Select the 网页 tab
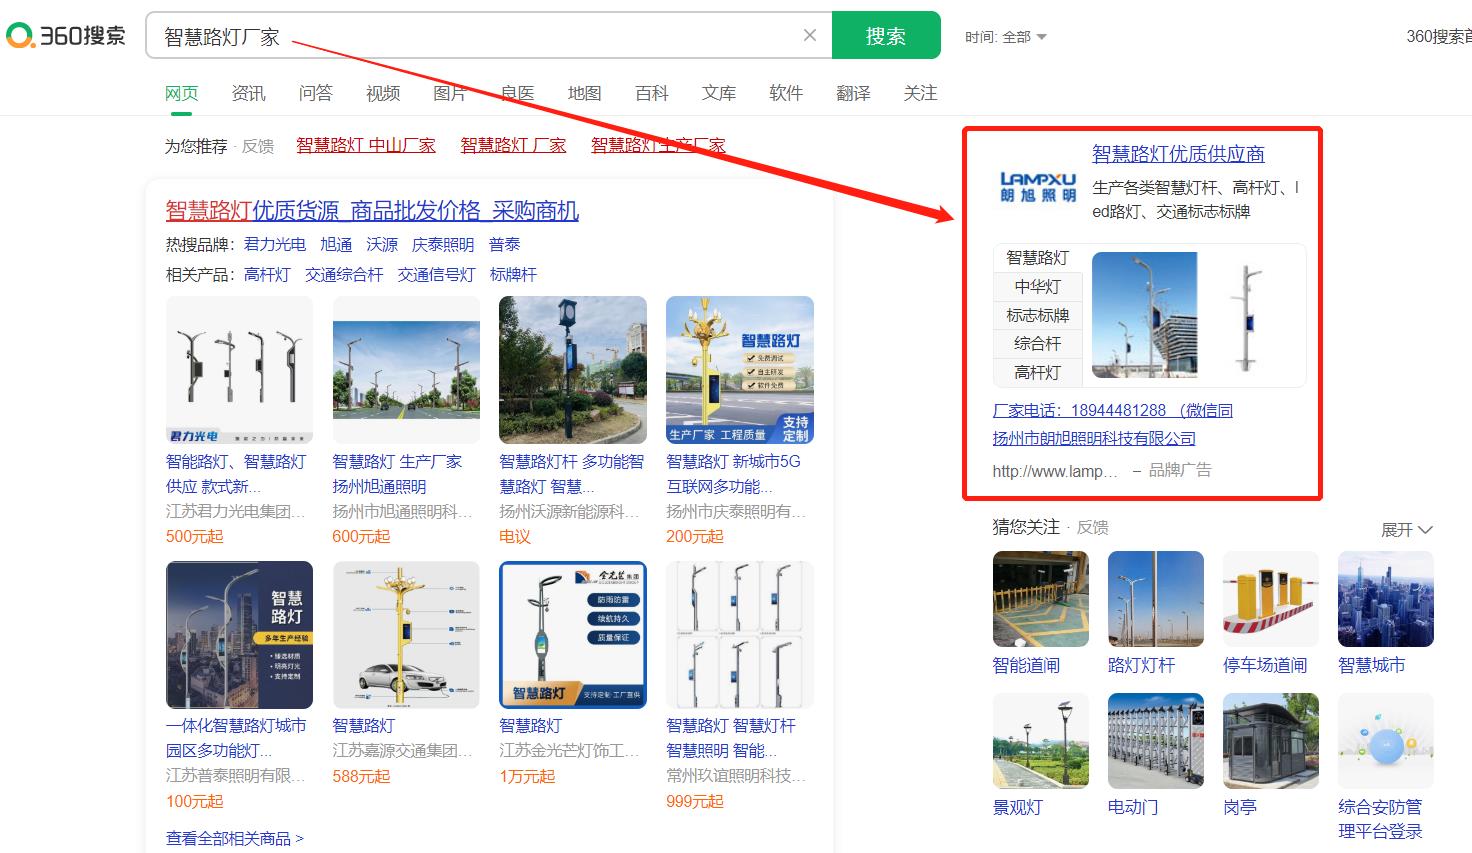The width and height of the screenshot is (1472, 853). pyautogui.click(x=182, y=93)
